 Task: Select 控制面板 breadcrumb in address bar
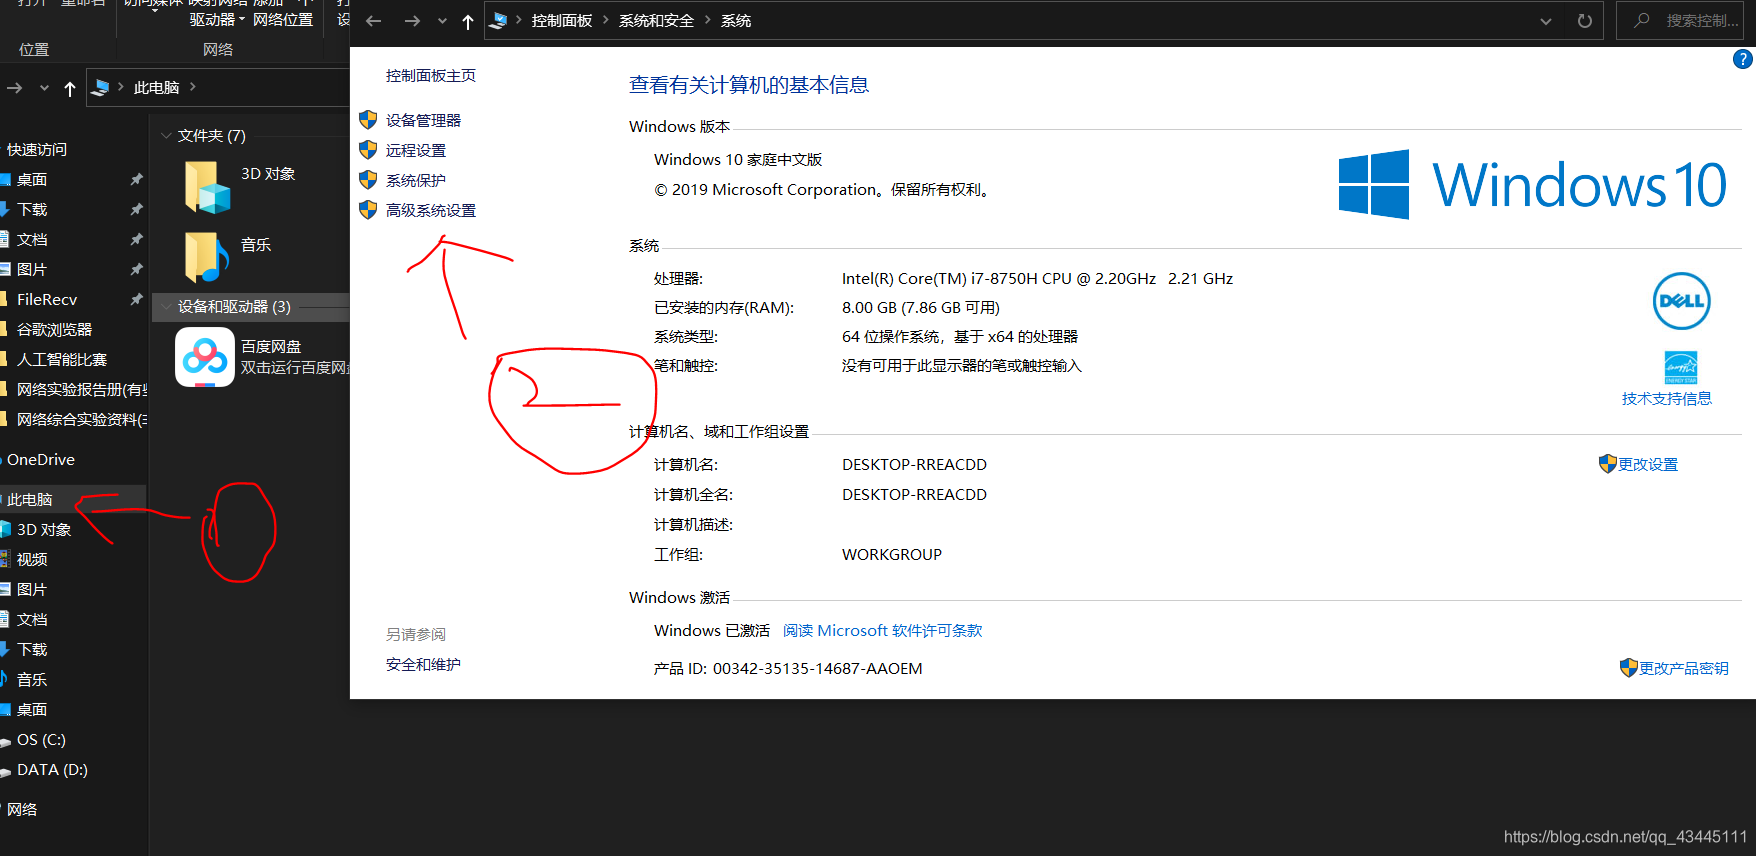pyautogui.click(x=562, y=20)
